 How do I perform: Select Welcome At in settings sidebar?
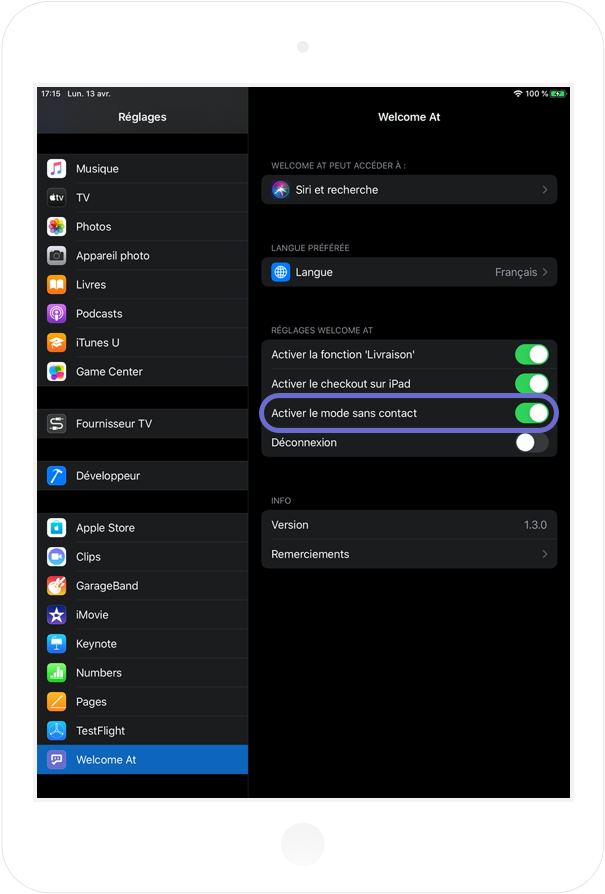coord(143,759)
